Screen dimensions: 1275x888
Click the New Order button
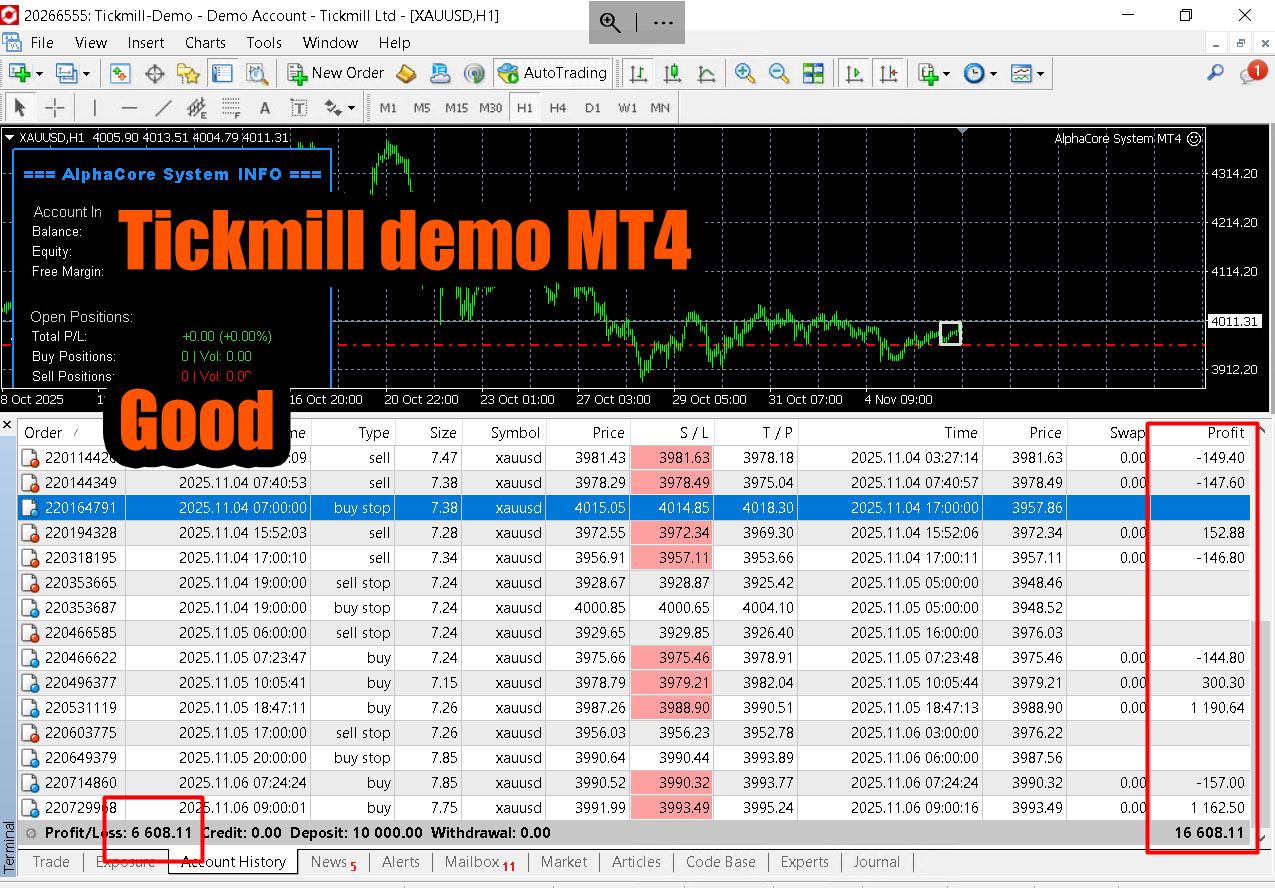335,73
